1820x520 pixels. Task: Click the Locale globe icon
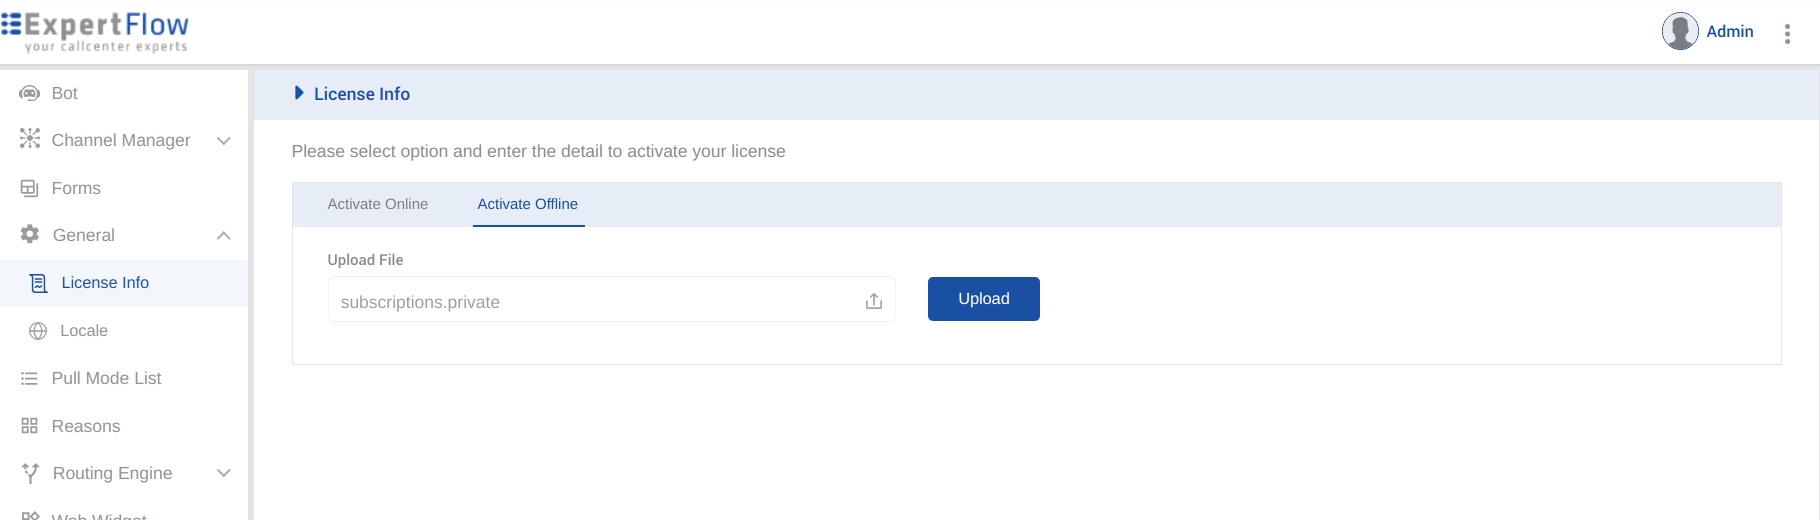tap(38, 331)
